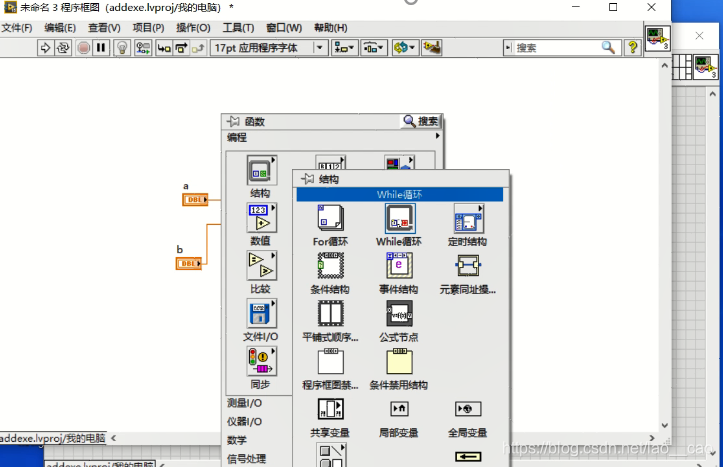
Task: Click the Step Over button
Action: [x=181, y=47]
